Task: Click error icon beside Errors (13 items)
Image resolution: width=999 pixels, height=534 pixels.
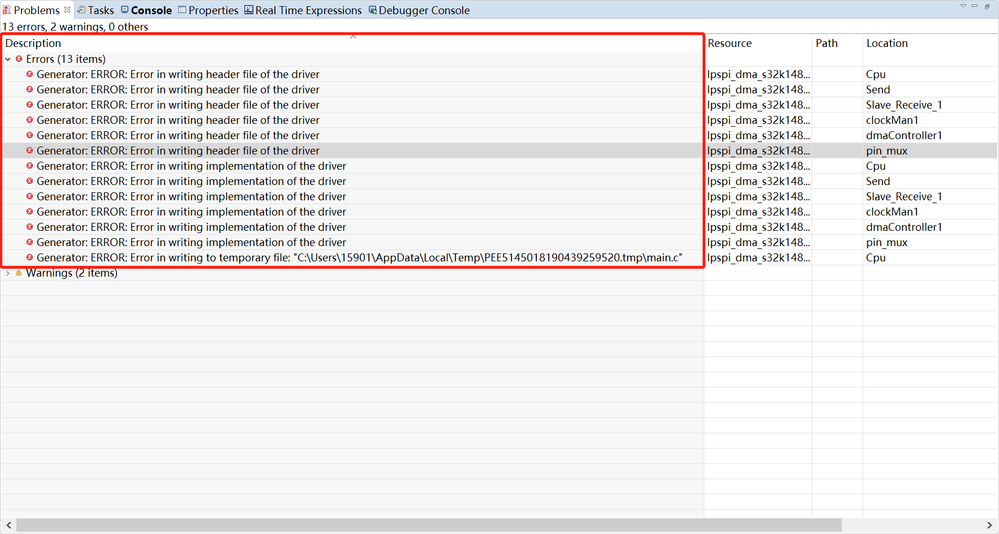Action: [x=19, y=59]
